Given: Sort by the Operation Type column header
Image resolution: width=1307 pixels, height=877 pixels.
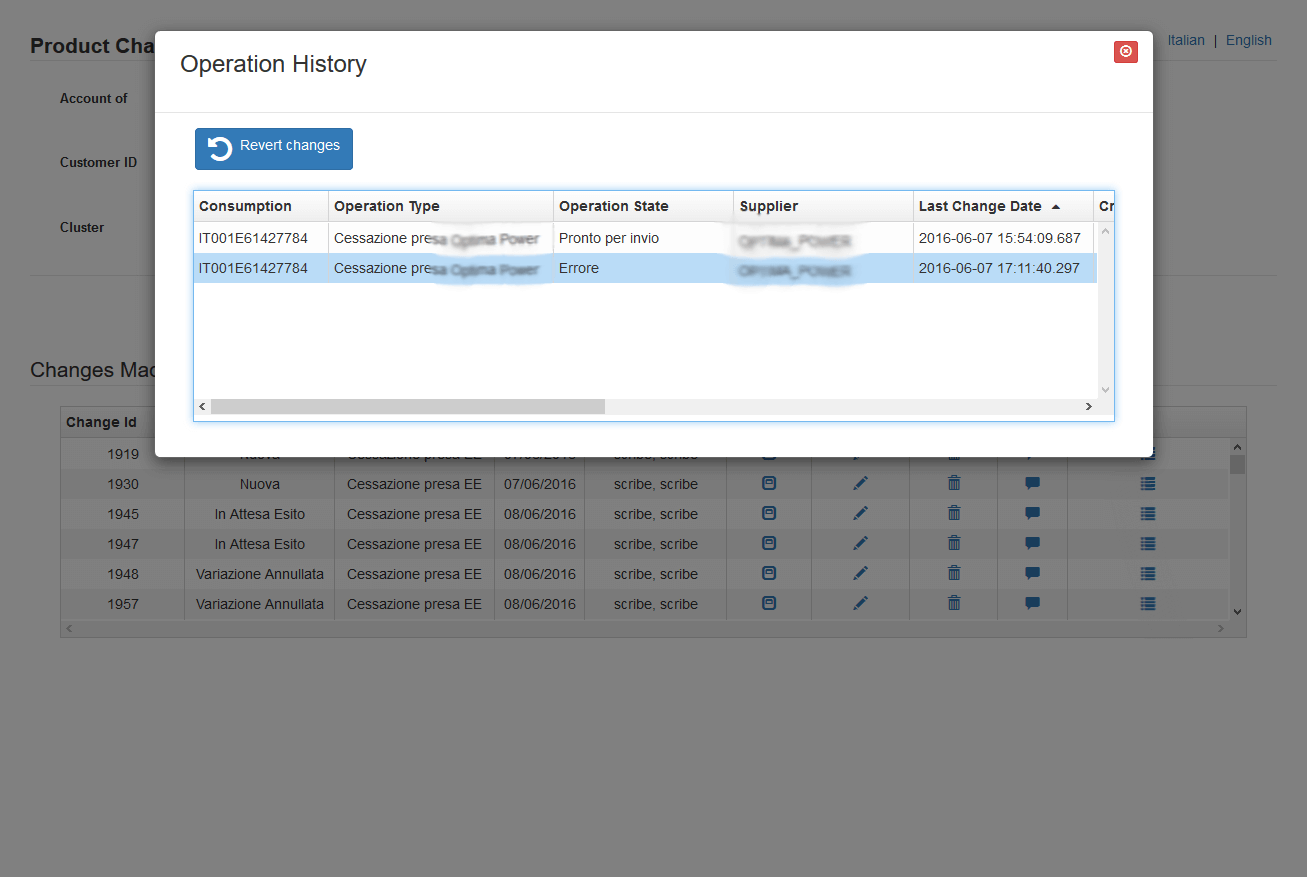Looking at the screenshot, I should pyautogui.click(x=441, y=206).
